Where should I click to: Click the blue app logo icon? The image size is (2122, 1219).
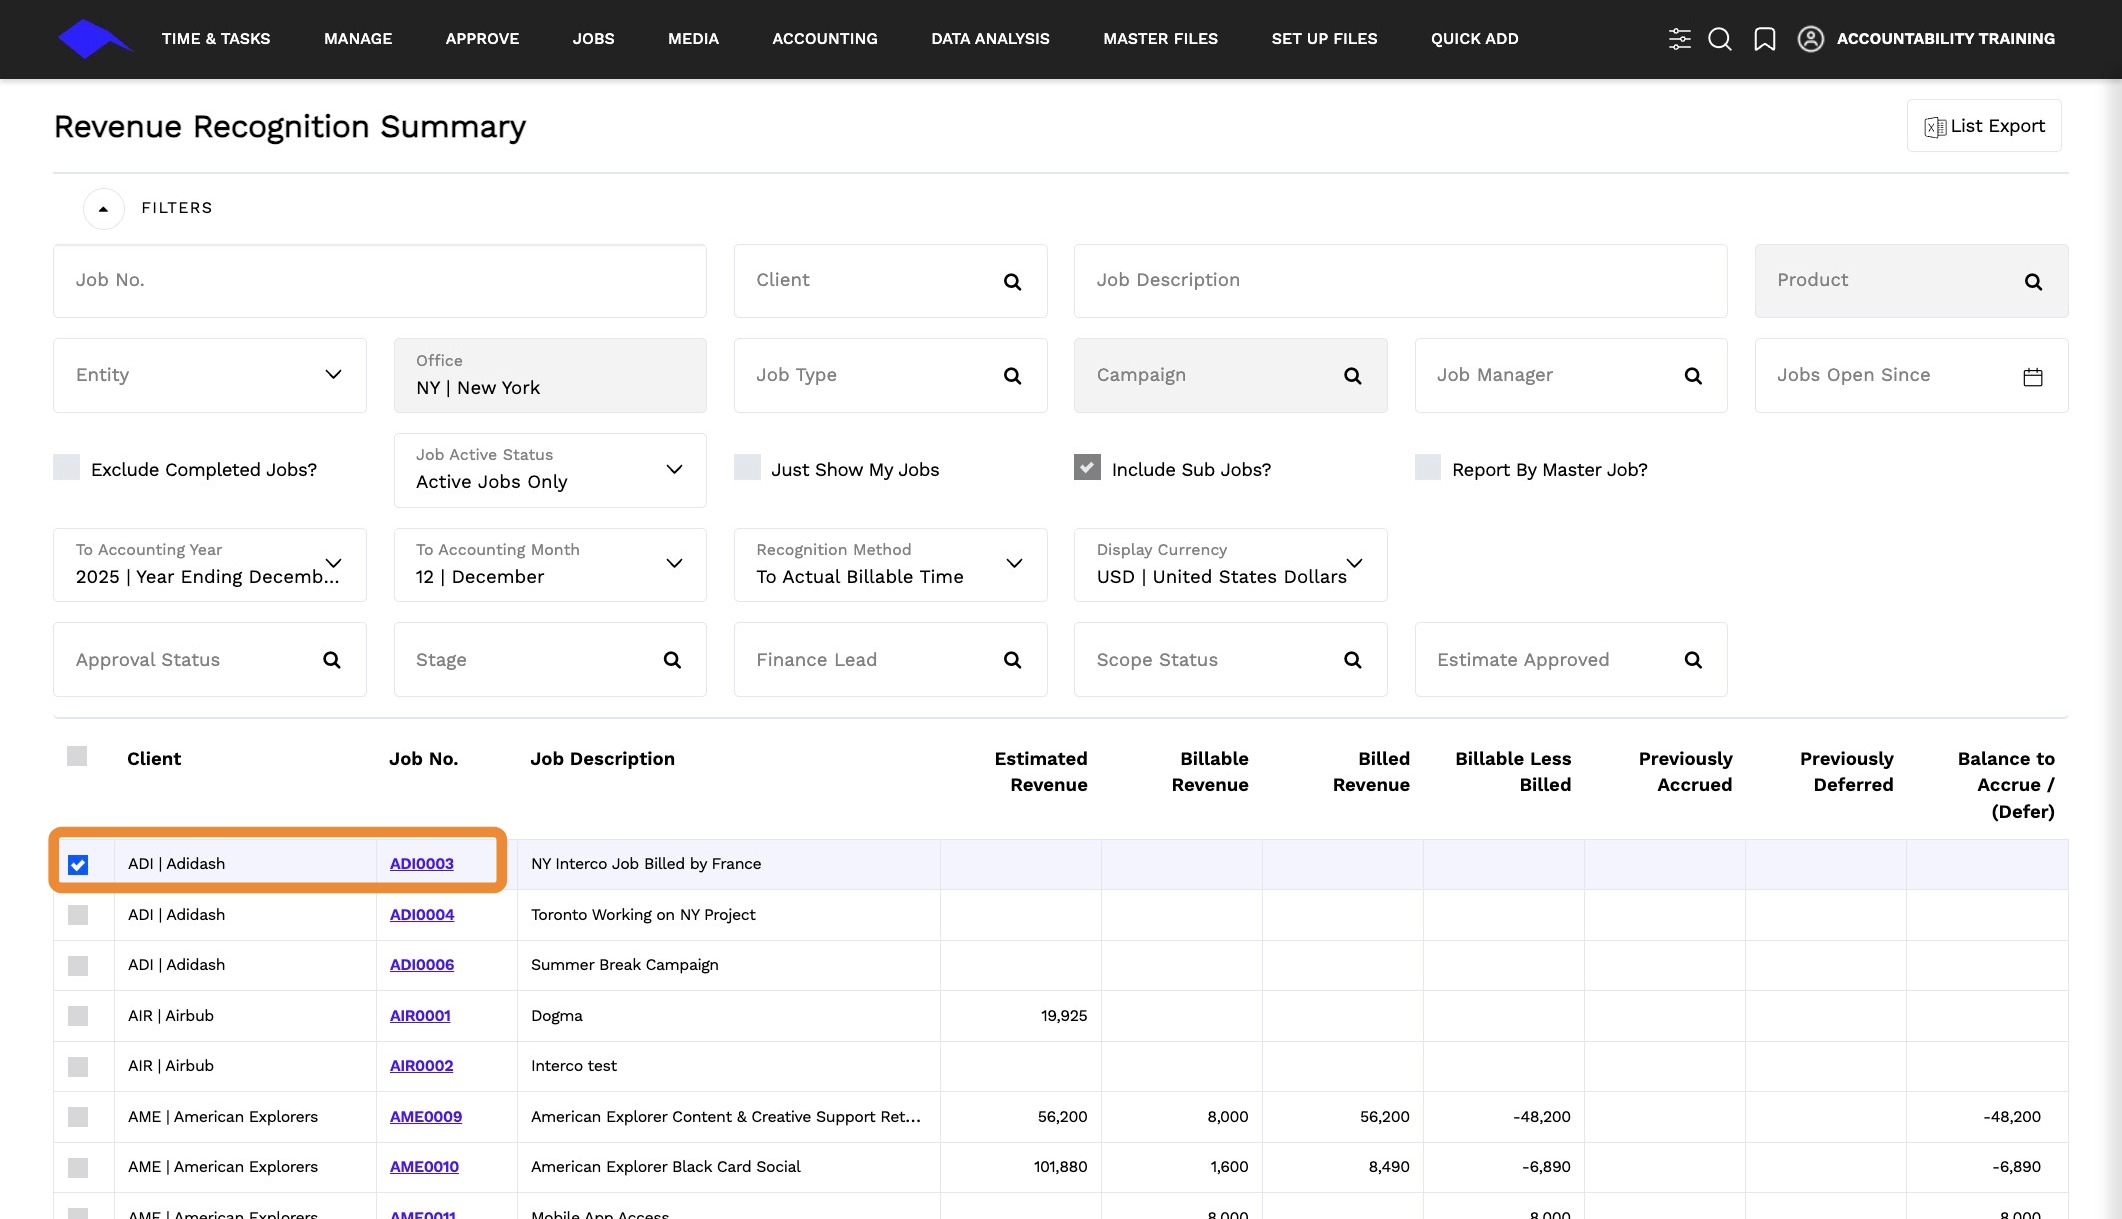point(95,39)
